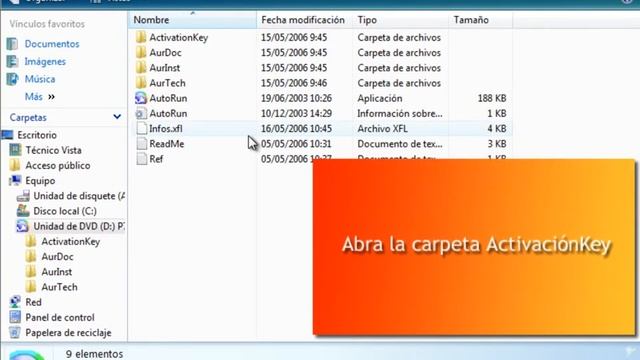Collapse the Carpetas pane with its chevron
Screen dimensions: 640x360
click(117, 117)
